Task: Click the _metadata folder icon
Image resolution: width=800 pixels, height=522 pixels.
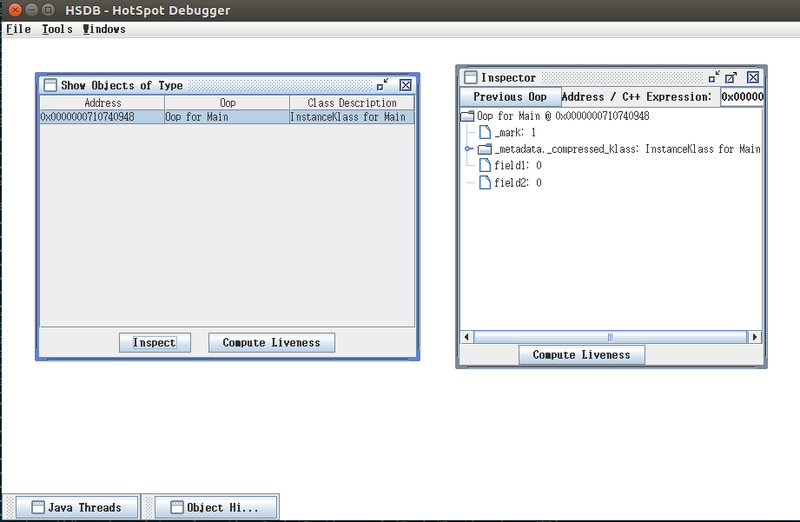Action: [x=485, y=149]
